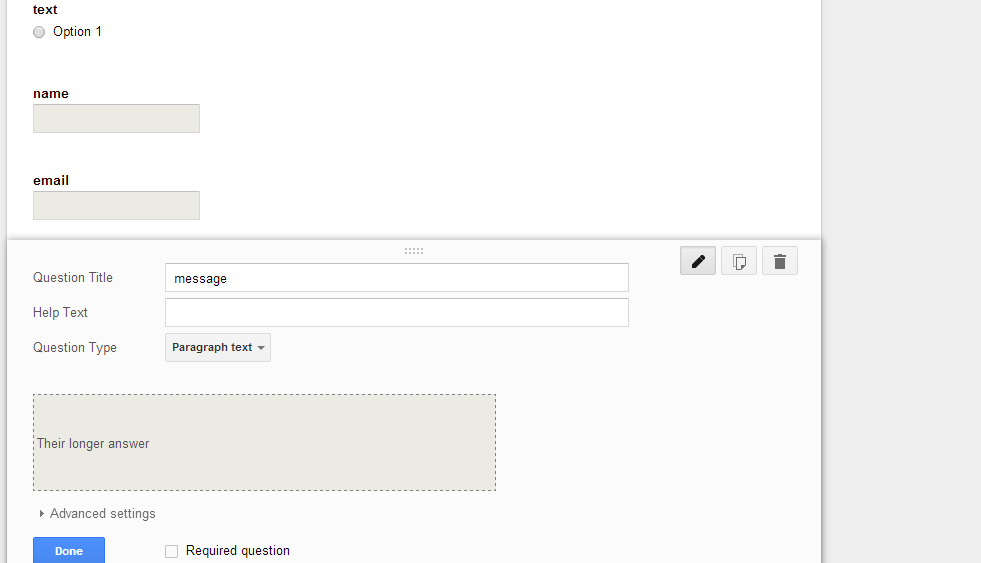981x563 pixels.
Task: Click the name answer box
Action: tap(116, 118)
